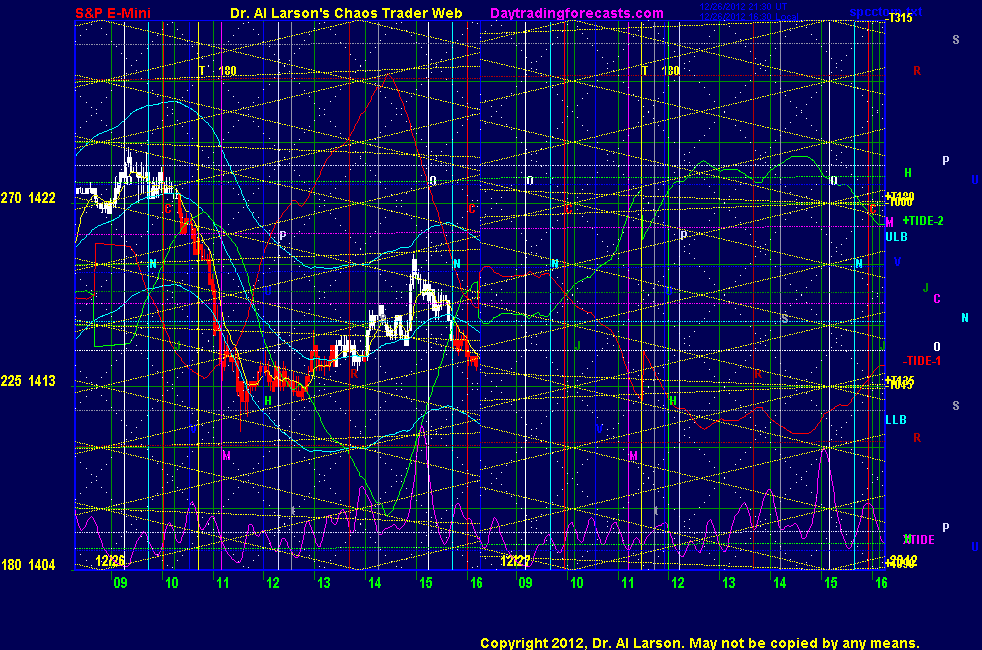982x650 pixels.
Task: Select "Dr. Al Larson's Chaos Trader Web" heading
Action: coord(346,13)
